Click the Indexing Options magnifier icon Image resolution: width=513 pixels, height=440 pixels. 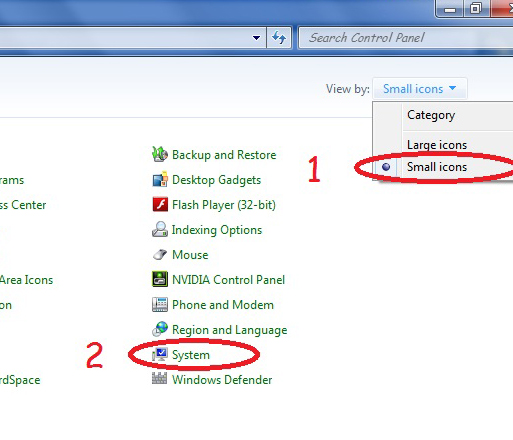[160, 229]
